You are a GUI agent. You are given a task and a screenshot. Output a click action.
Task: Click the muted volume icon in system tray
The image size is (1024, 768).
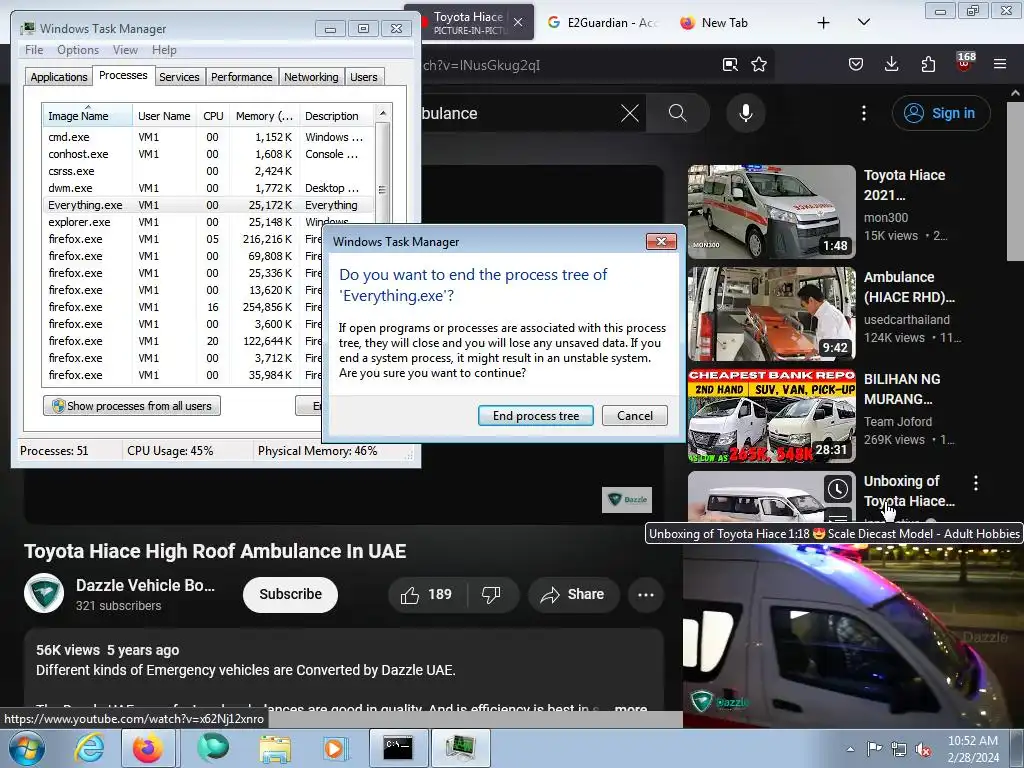pyautogui.click(x=923, y=749)
